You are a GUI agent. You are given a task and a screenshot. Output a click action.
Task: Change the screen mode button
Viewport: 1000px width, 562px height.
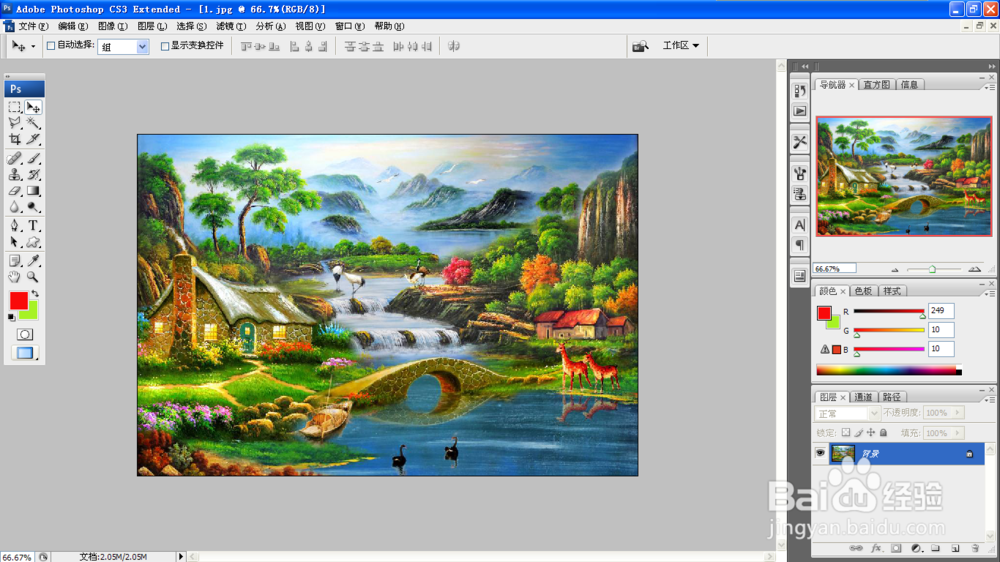click(x=25, y=353)
